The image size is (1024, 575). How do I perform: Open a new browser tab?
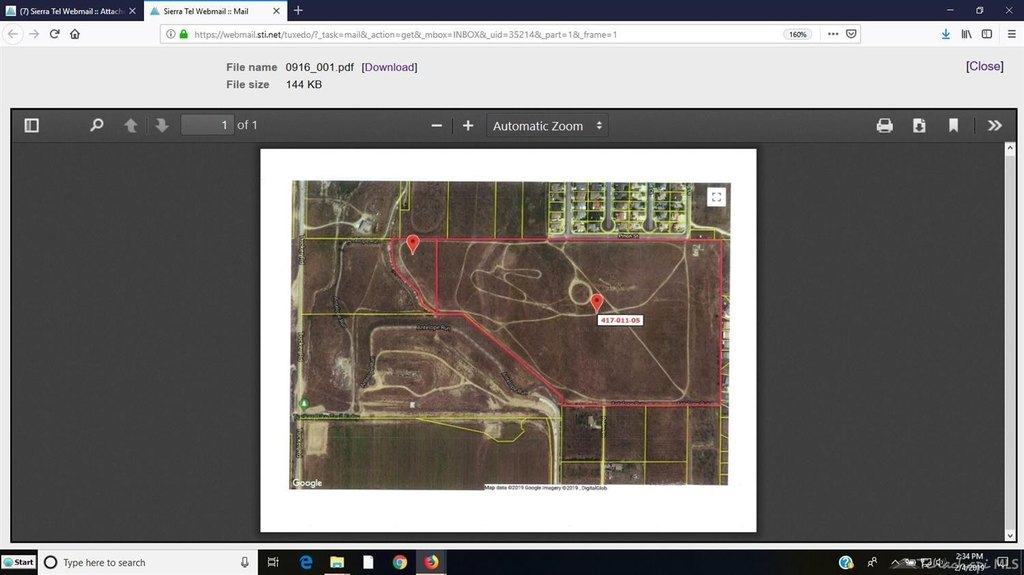click(298, 10)
